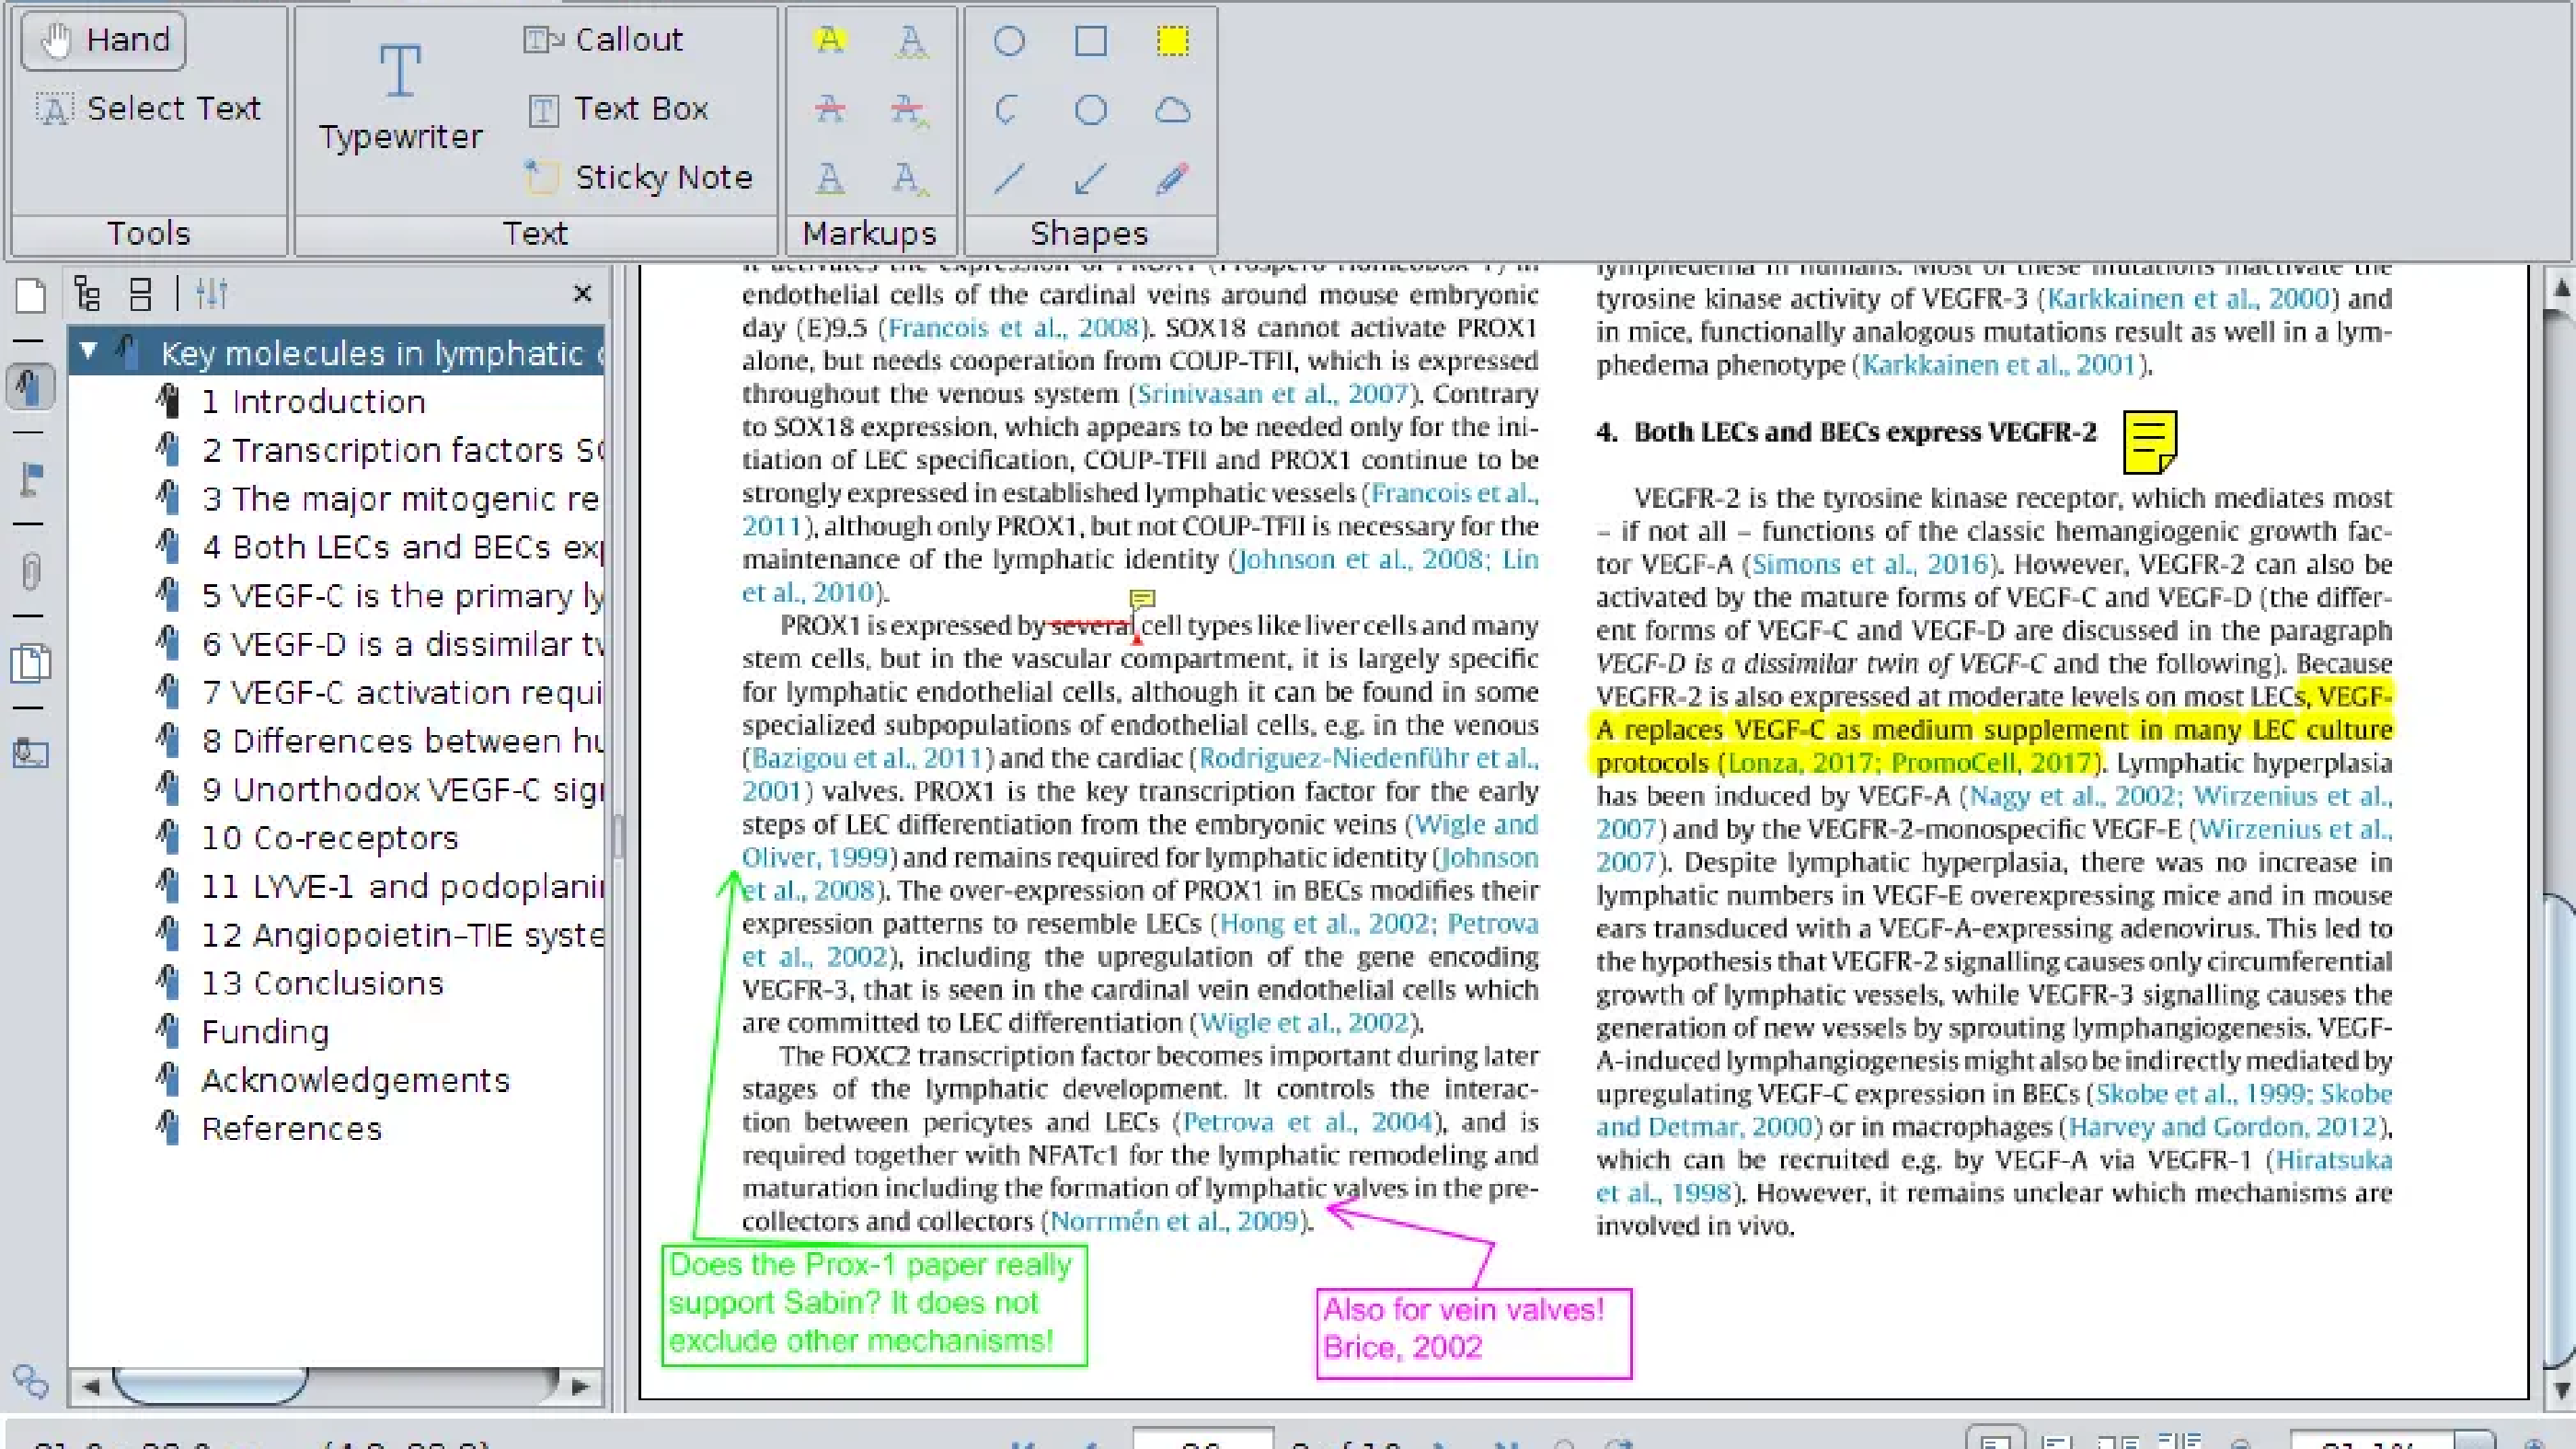
Task: Show the Attachments paperclip panel
Action: coord(30,571)
